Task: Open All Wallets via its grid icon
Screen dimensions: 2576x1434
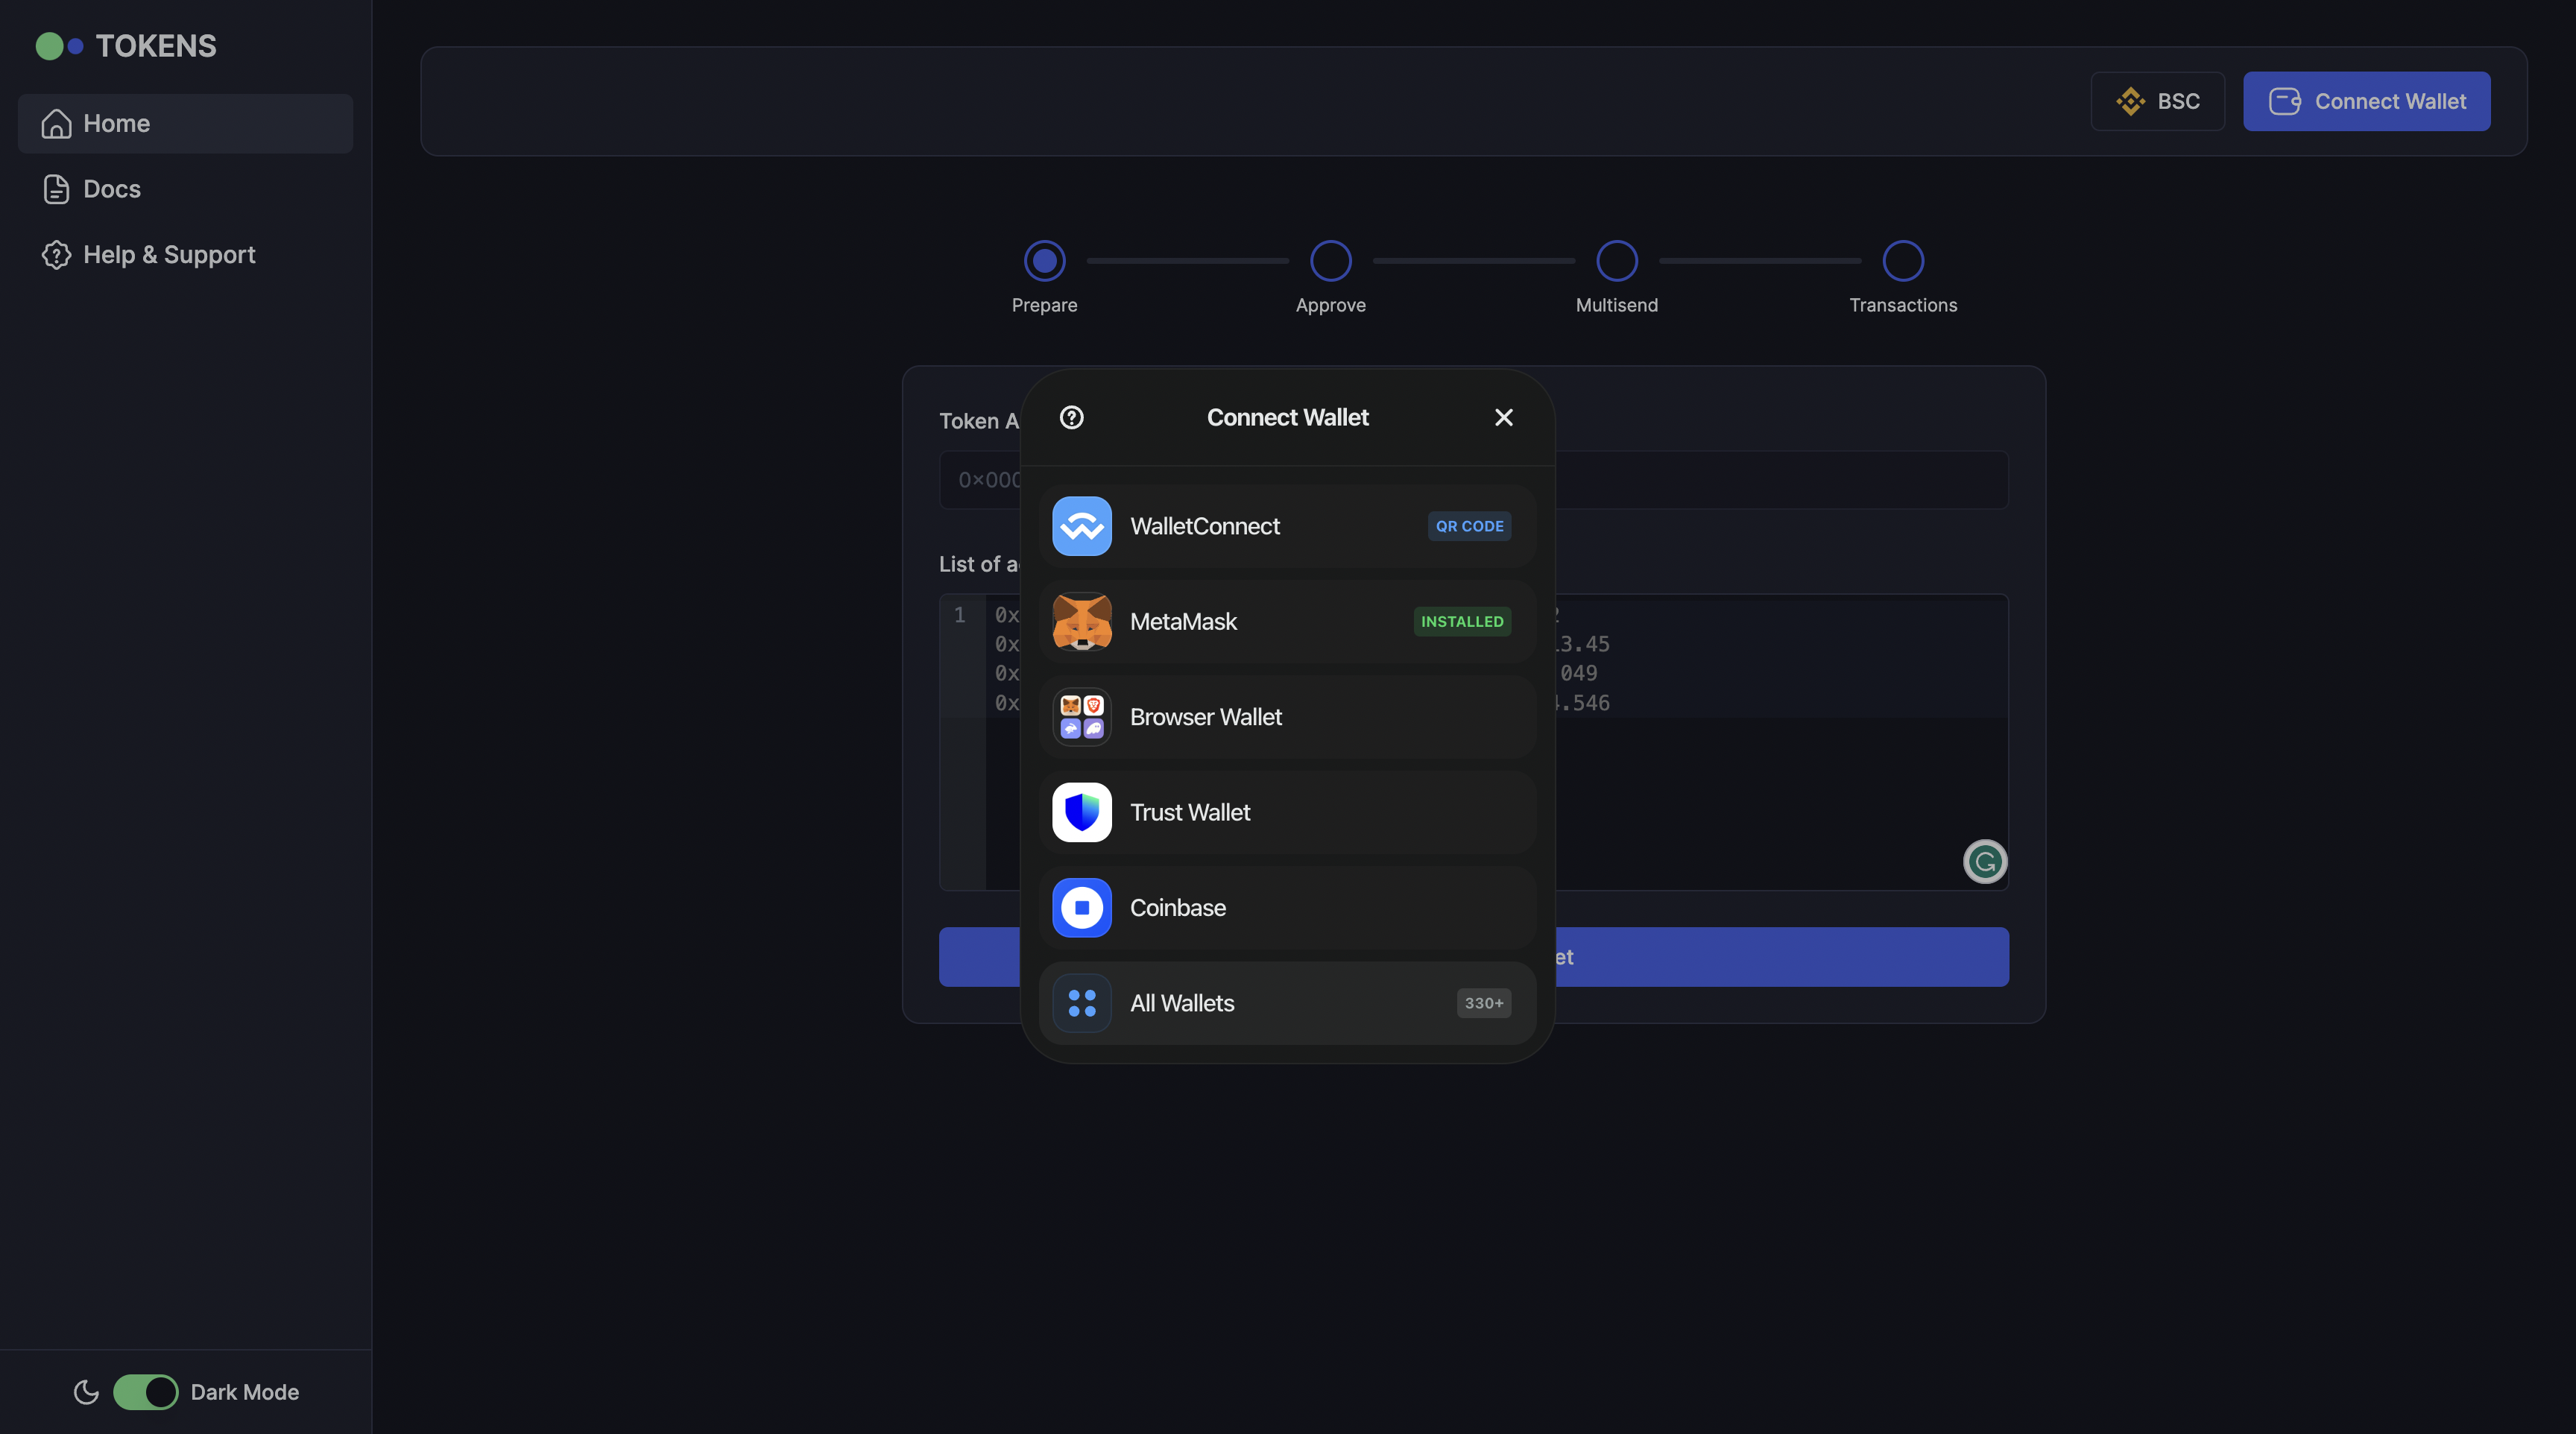Action: (x=1081, y=1003)
